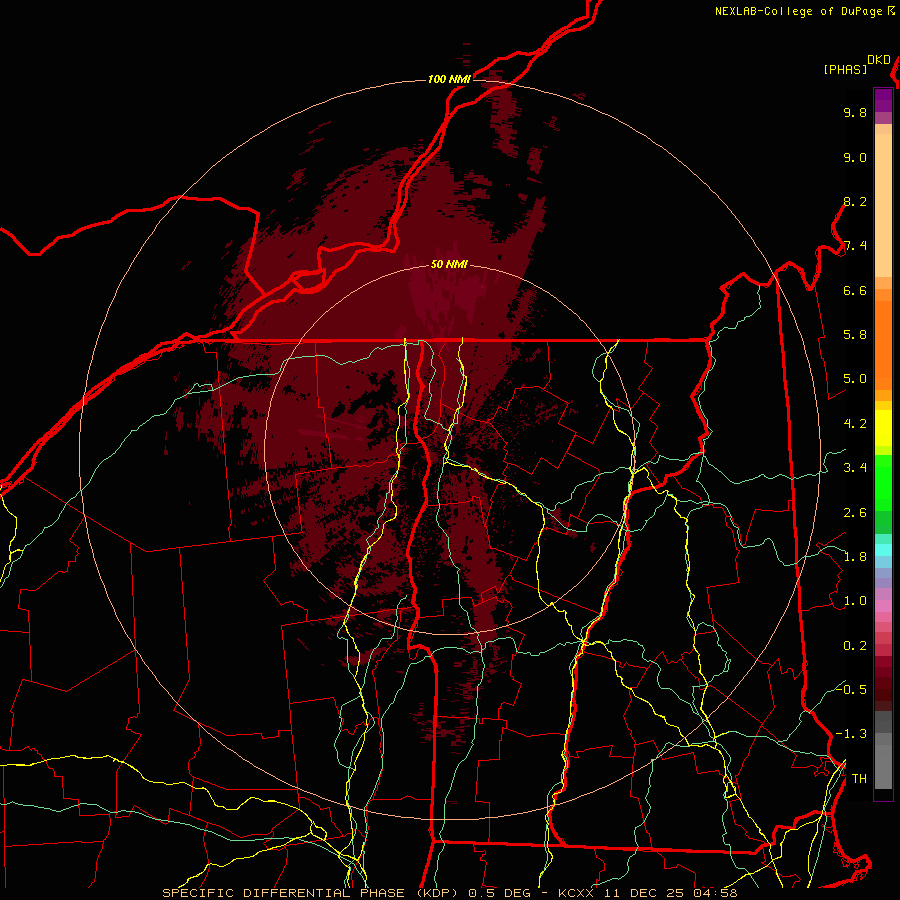This screenshot has height=900, width=900.
Task: Pick the cyan segment of the color scale
Action: point(883,550)
